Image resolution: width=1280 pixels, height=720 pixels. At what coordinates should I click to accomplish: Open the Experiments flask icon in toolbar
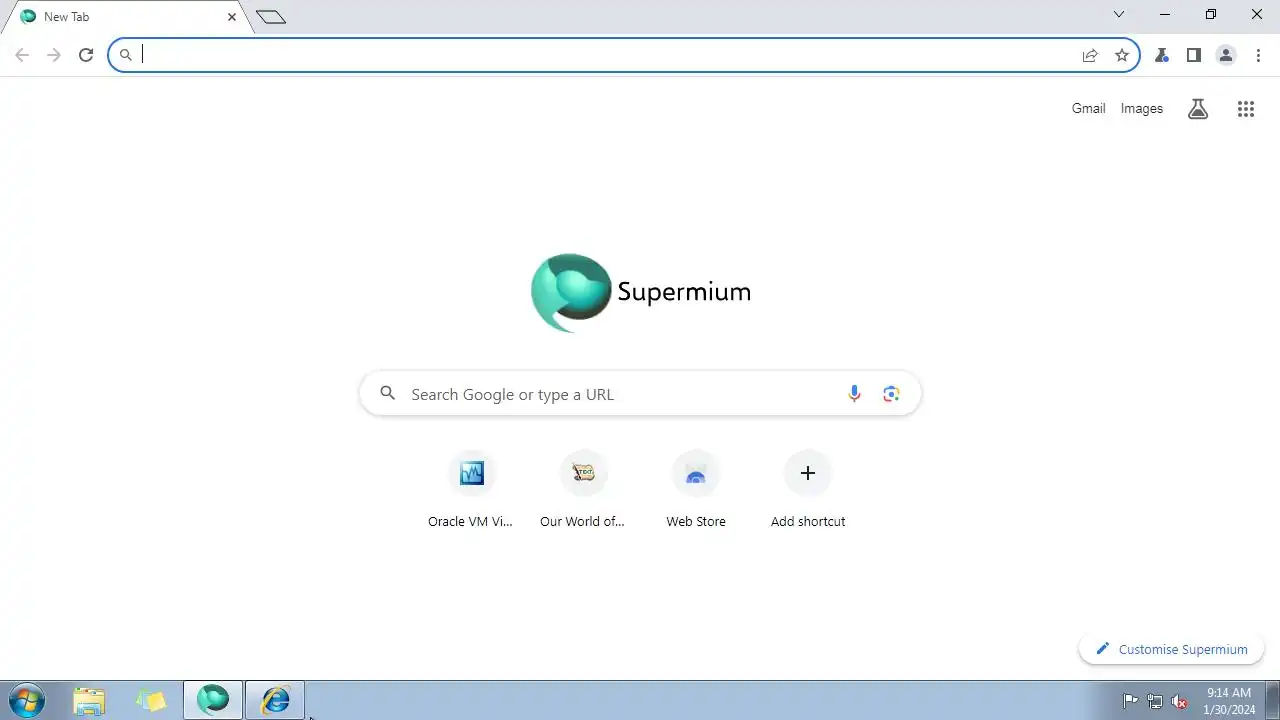(x=1162, y=55)
